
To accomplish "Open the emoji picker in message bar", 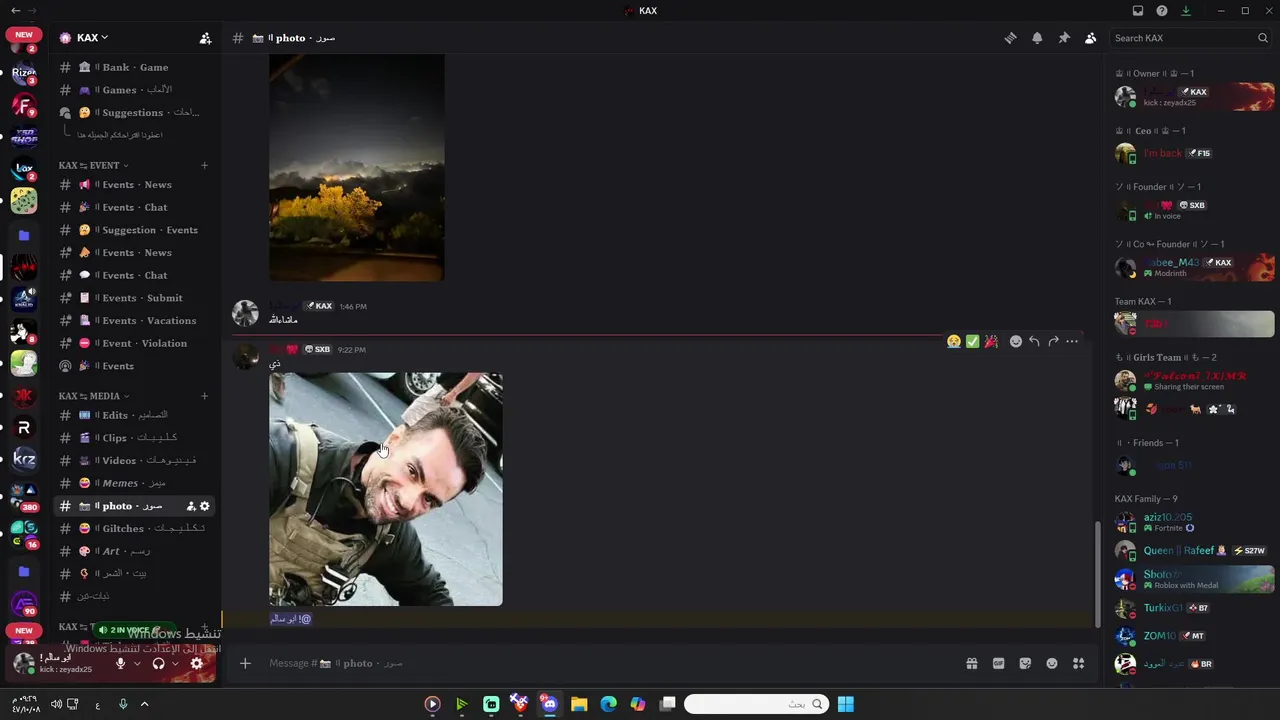I will tap(1052, 663).
